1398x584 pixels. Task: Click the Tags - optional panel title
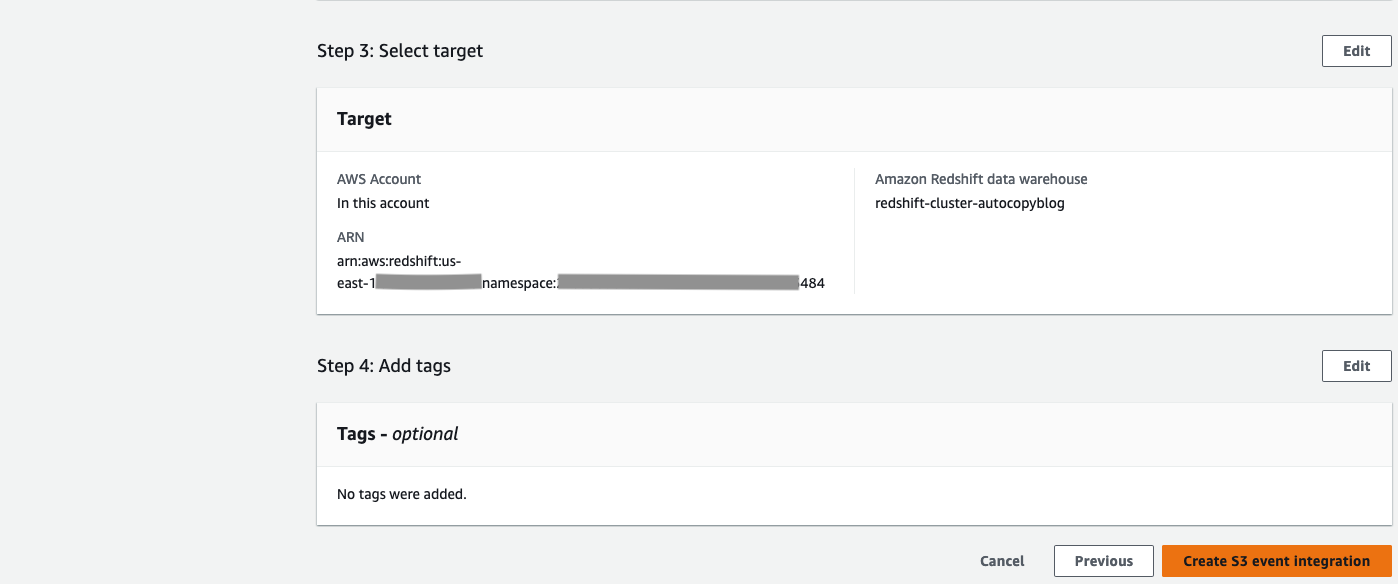(x=398, y=434)
